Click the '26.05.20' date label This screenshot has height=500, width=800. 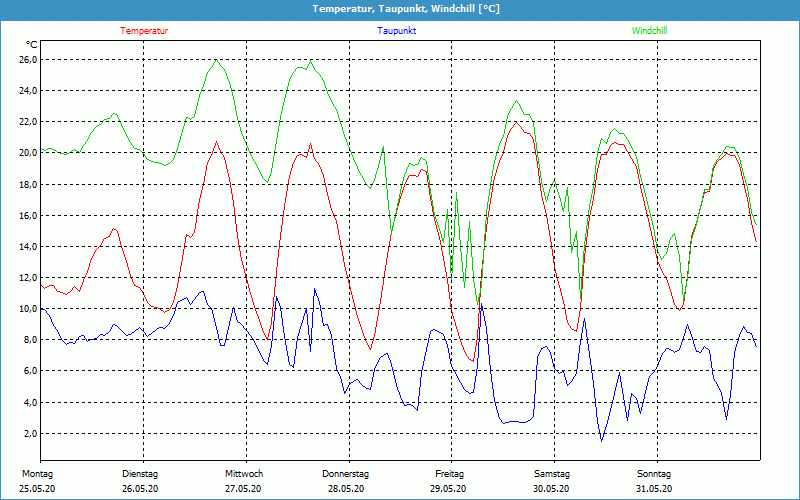pos(140,489)
